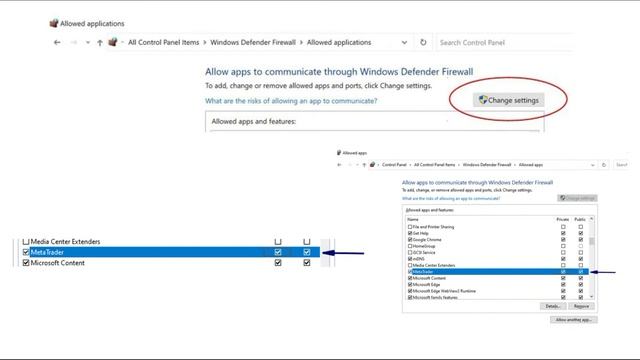Click the Public column header in small window
640x360 pixels.
tap(580, 220)
